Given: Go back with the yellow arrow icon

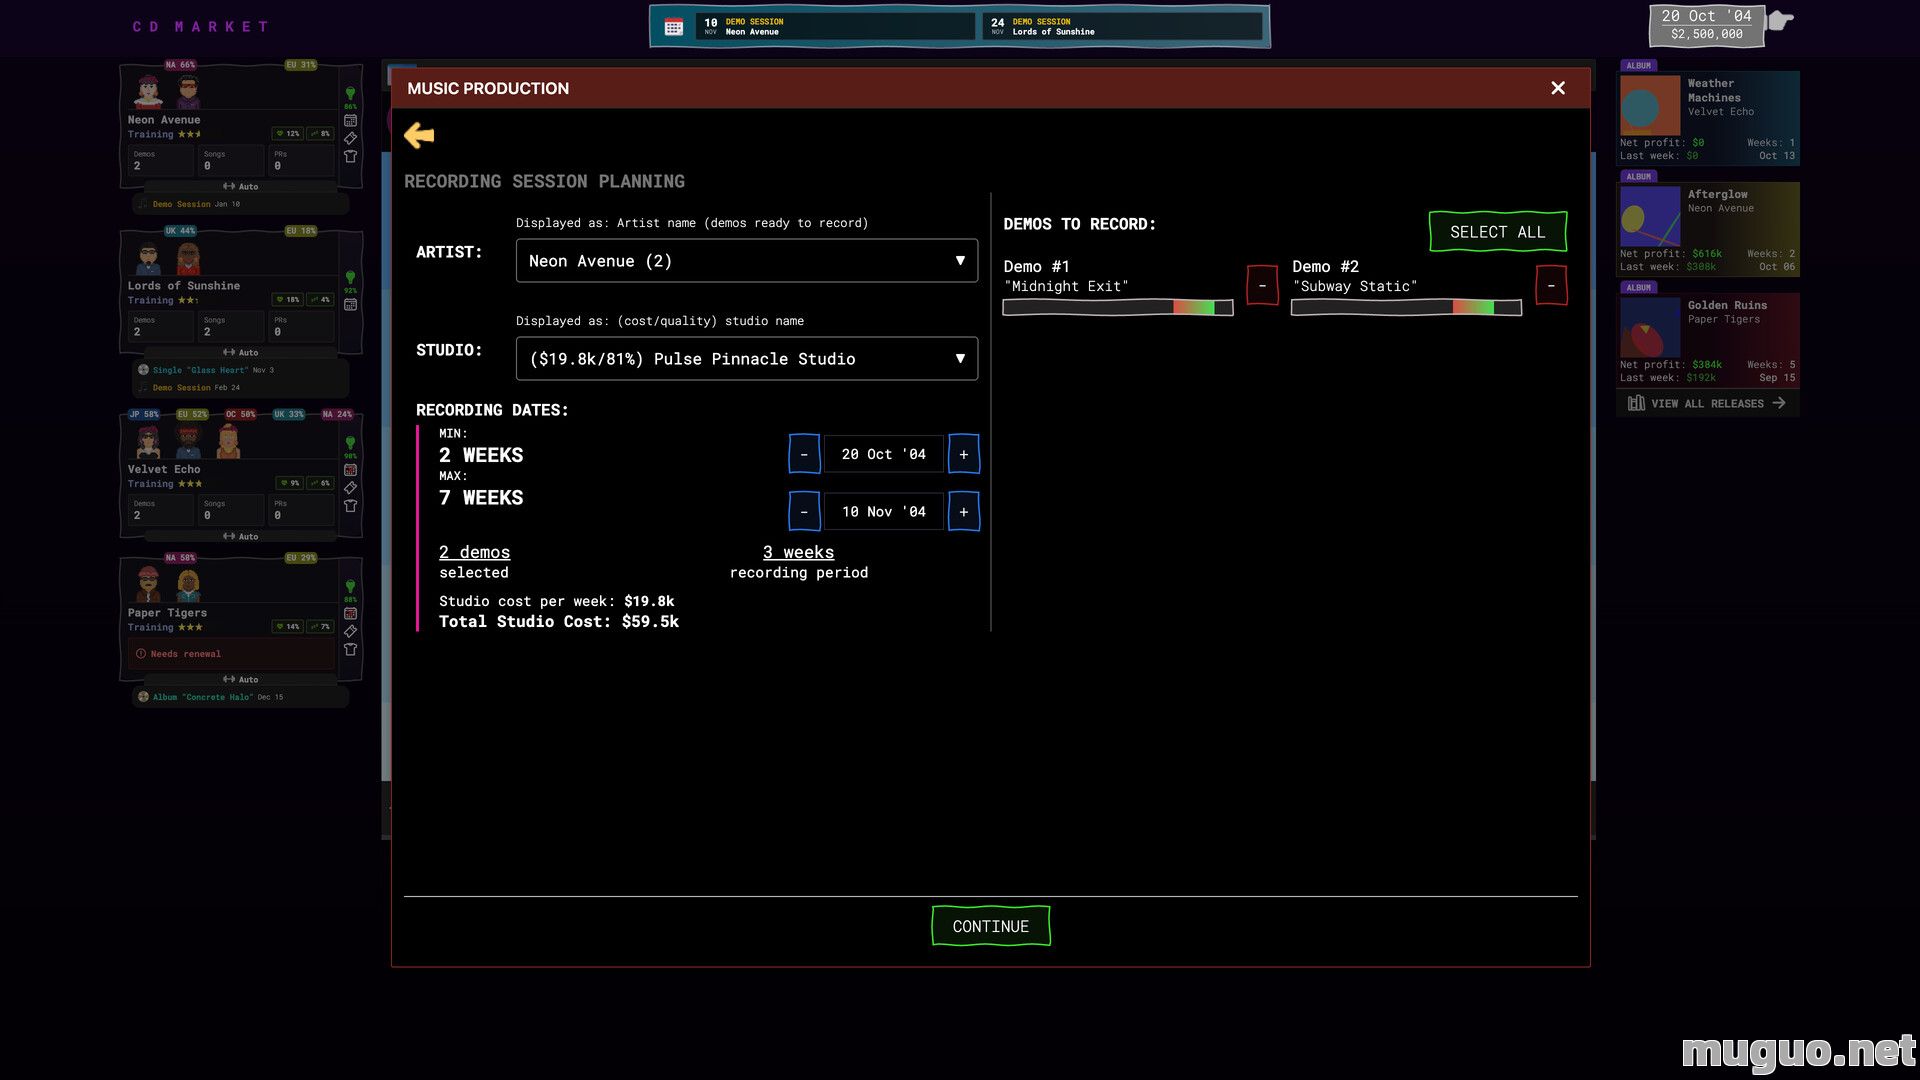Looking at the screenshot, I should coord(419,135).
